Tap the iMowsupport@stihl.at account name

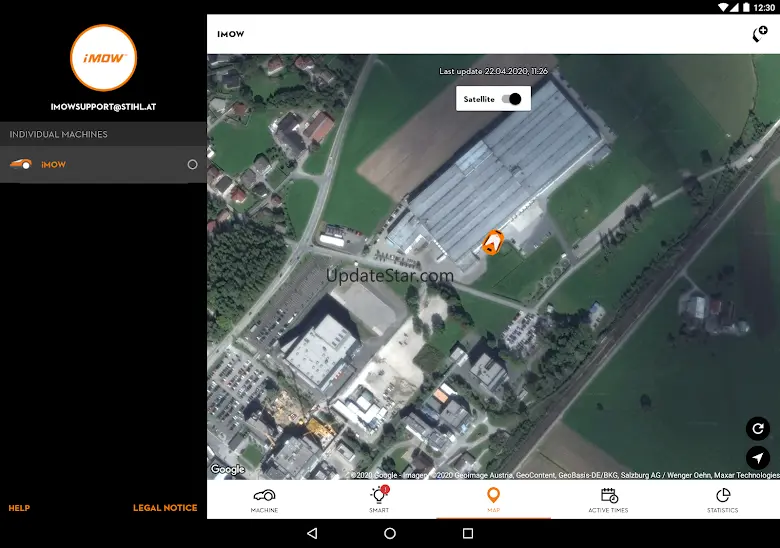tap(103, 107)
